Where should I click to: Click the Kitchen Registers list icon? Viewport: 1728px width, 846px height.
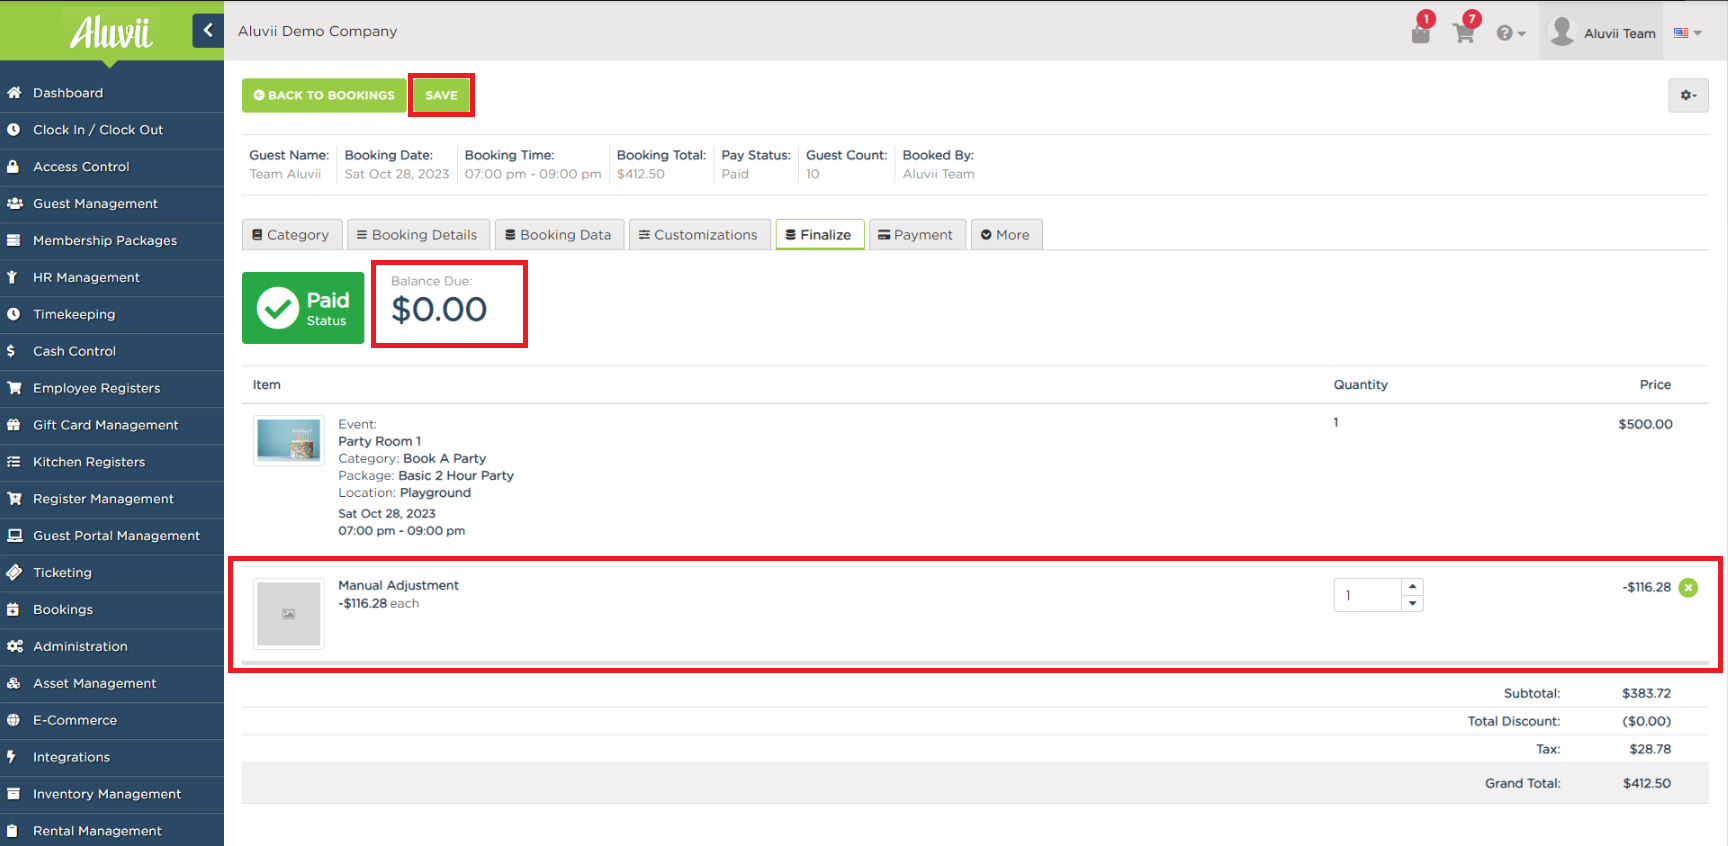coord(14,462)
